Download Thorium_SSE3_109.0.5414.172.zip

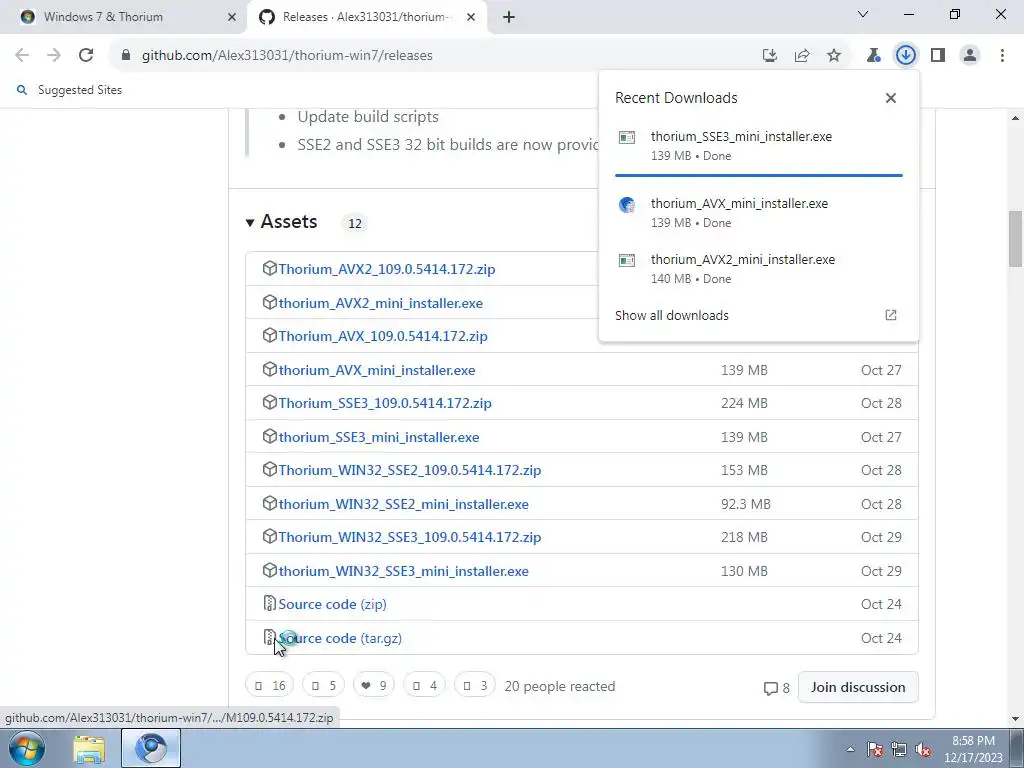pyautogui.click(x=385, y=403)
